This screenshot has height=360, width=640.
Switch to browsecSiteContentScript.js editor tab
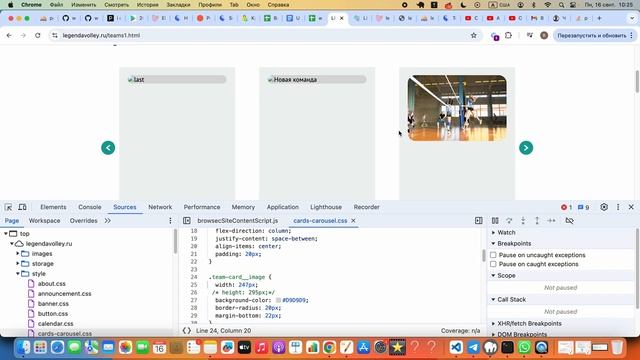point(238,221)
